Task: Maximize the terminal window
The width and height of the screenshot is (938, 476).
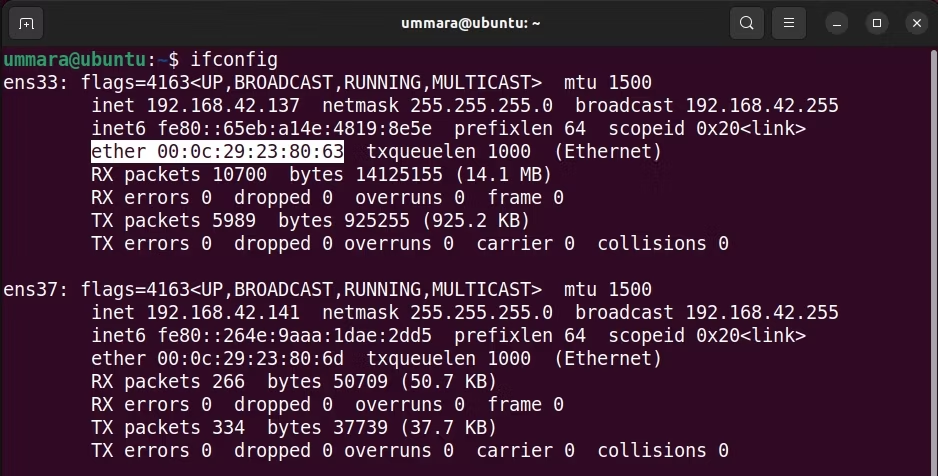Action: point(877,23)
